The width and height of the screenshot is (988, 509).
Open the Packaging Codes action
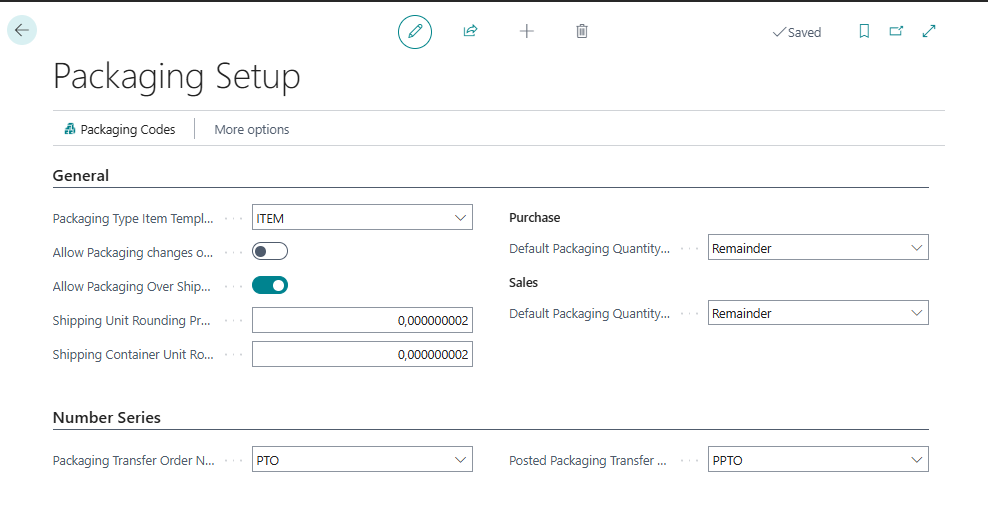[x=119, y=129]
